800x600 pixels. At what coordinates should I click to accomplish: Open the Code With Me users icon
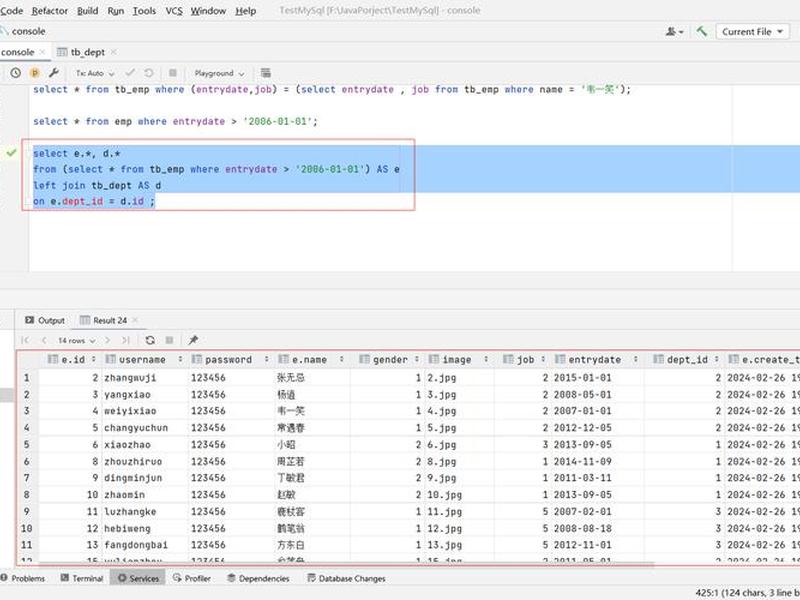pos(673,32)
